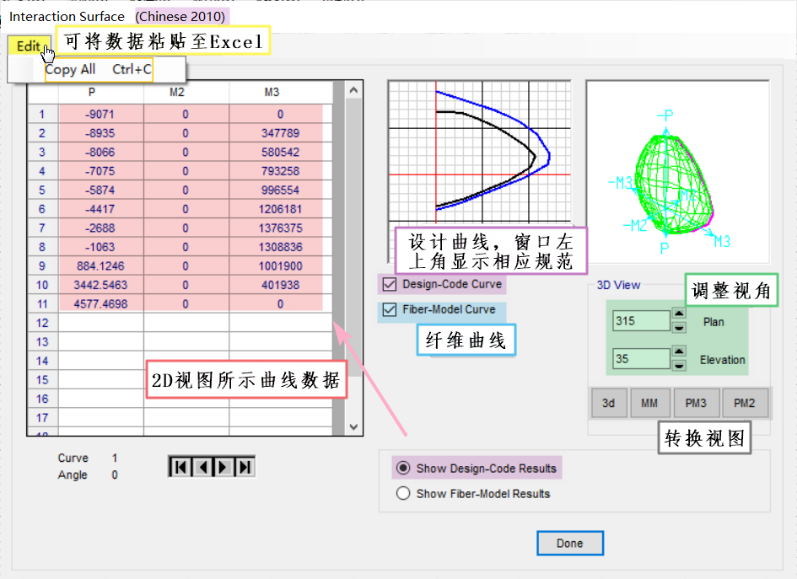Uncheck the Design-Code Curve checkbox
Screen dimensions: 797x579
point(389,283)
